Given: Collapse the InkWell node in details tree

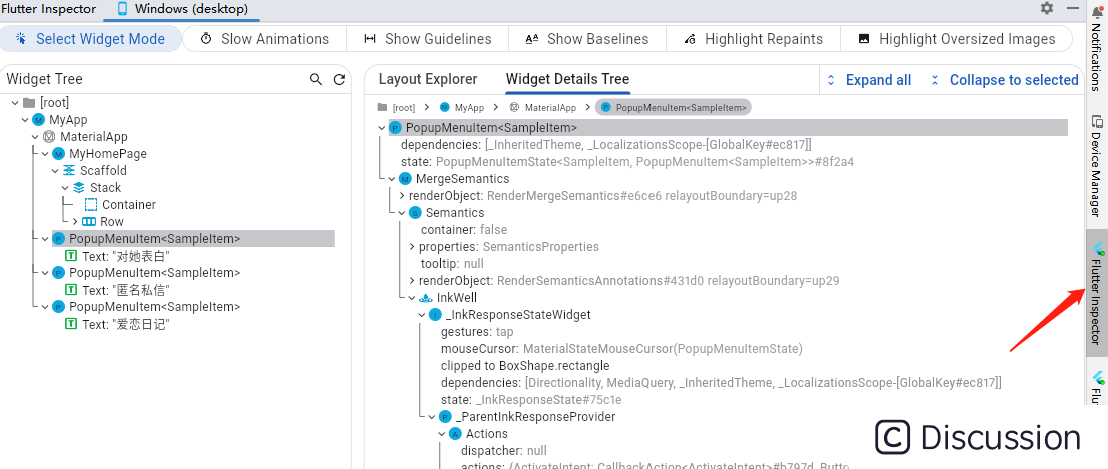Looking at the screenshot, I should [412, 297].
